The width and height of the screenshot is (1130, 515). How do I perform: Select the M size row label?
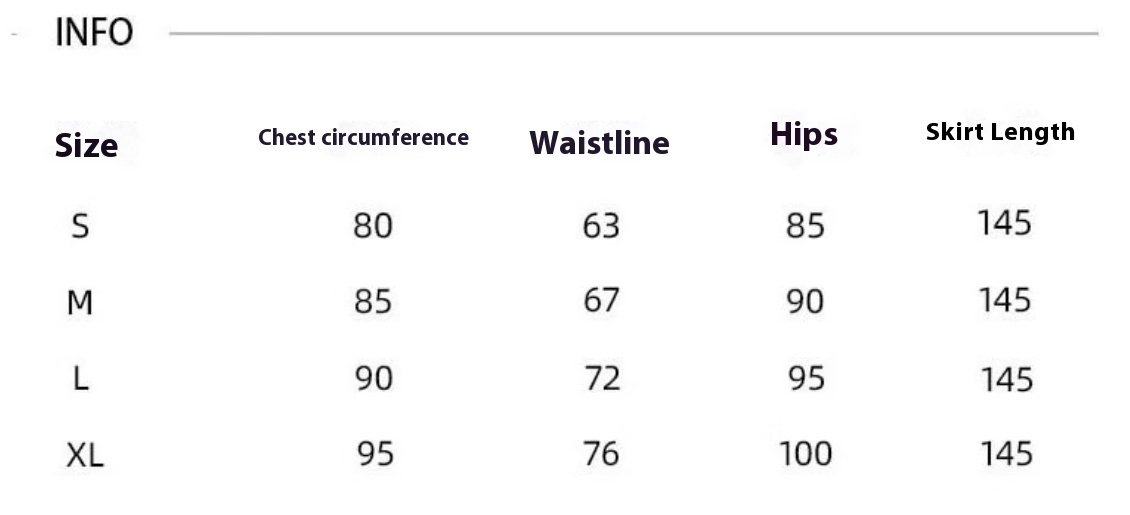coord(79,303)
